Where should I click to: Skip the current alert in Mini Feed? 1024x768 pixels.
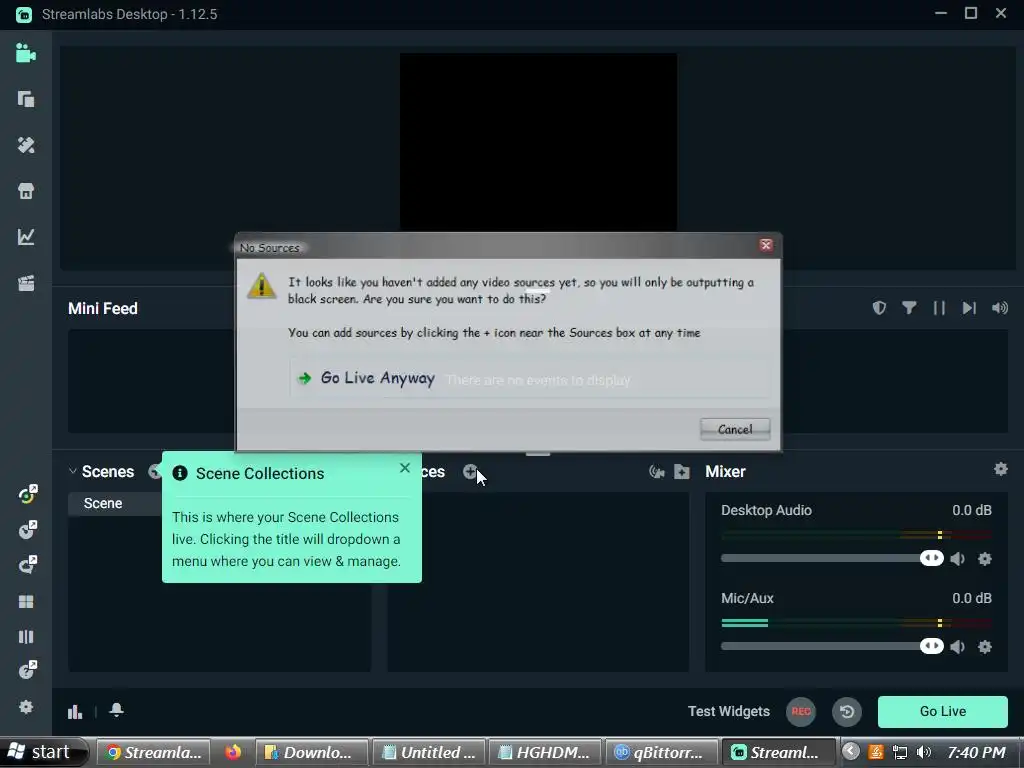pyautogui.click(x=969, y=308)
